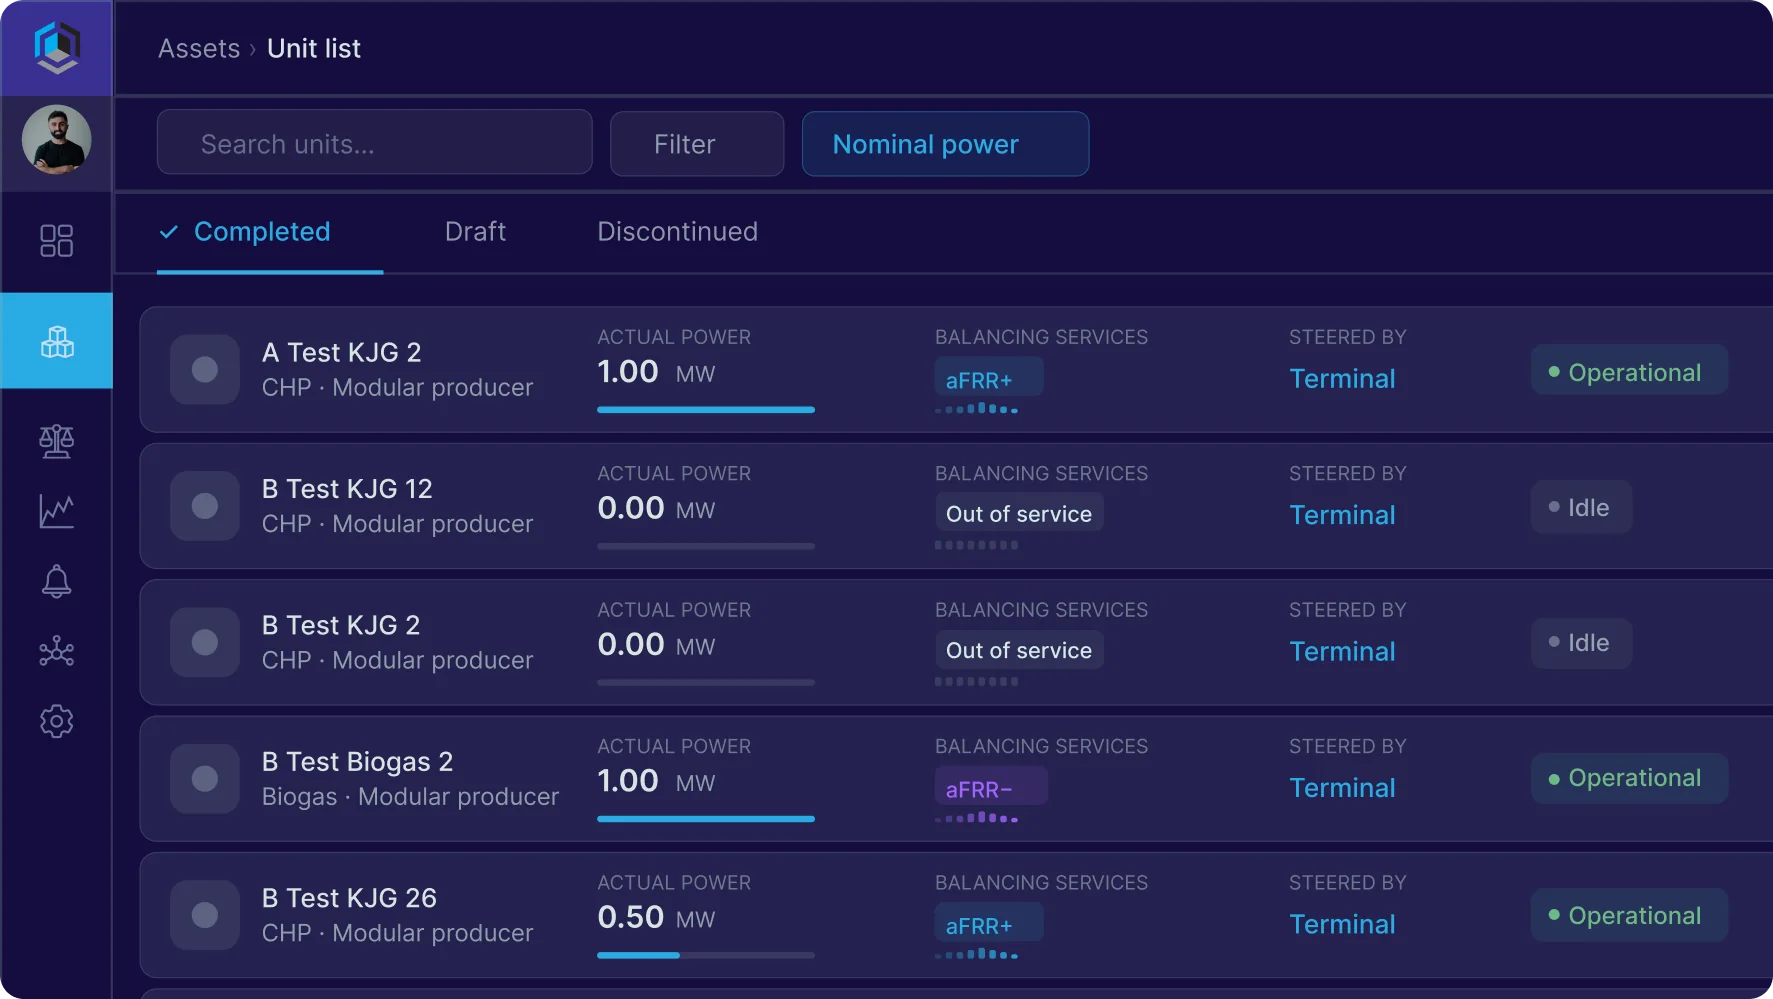The width and height of the screenshot is (1773, 999).
Task: Click the Search units input field
Action: click(374, 143)
